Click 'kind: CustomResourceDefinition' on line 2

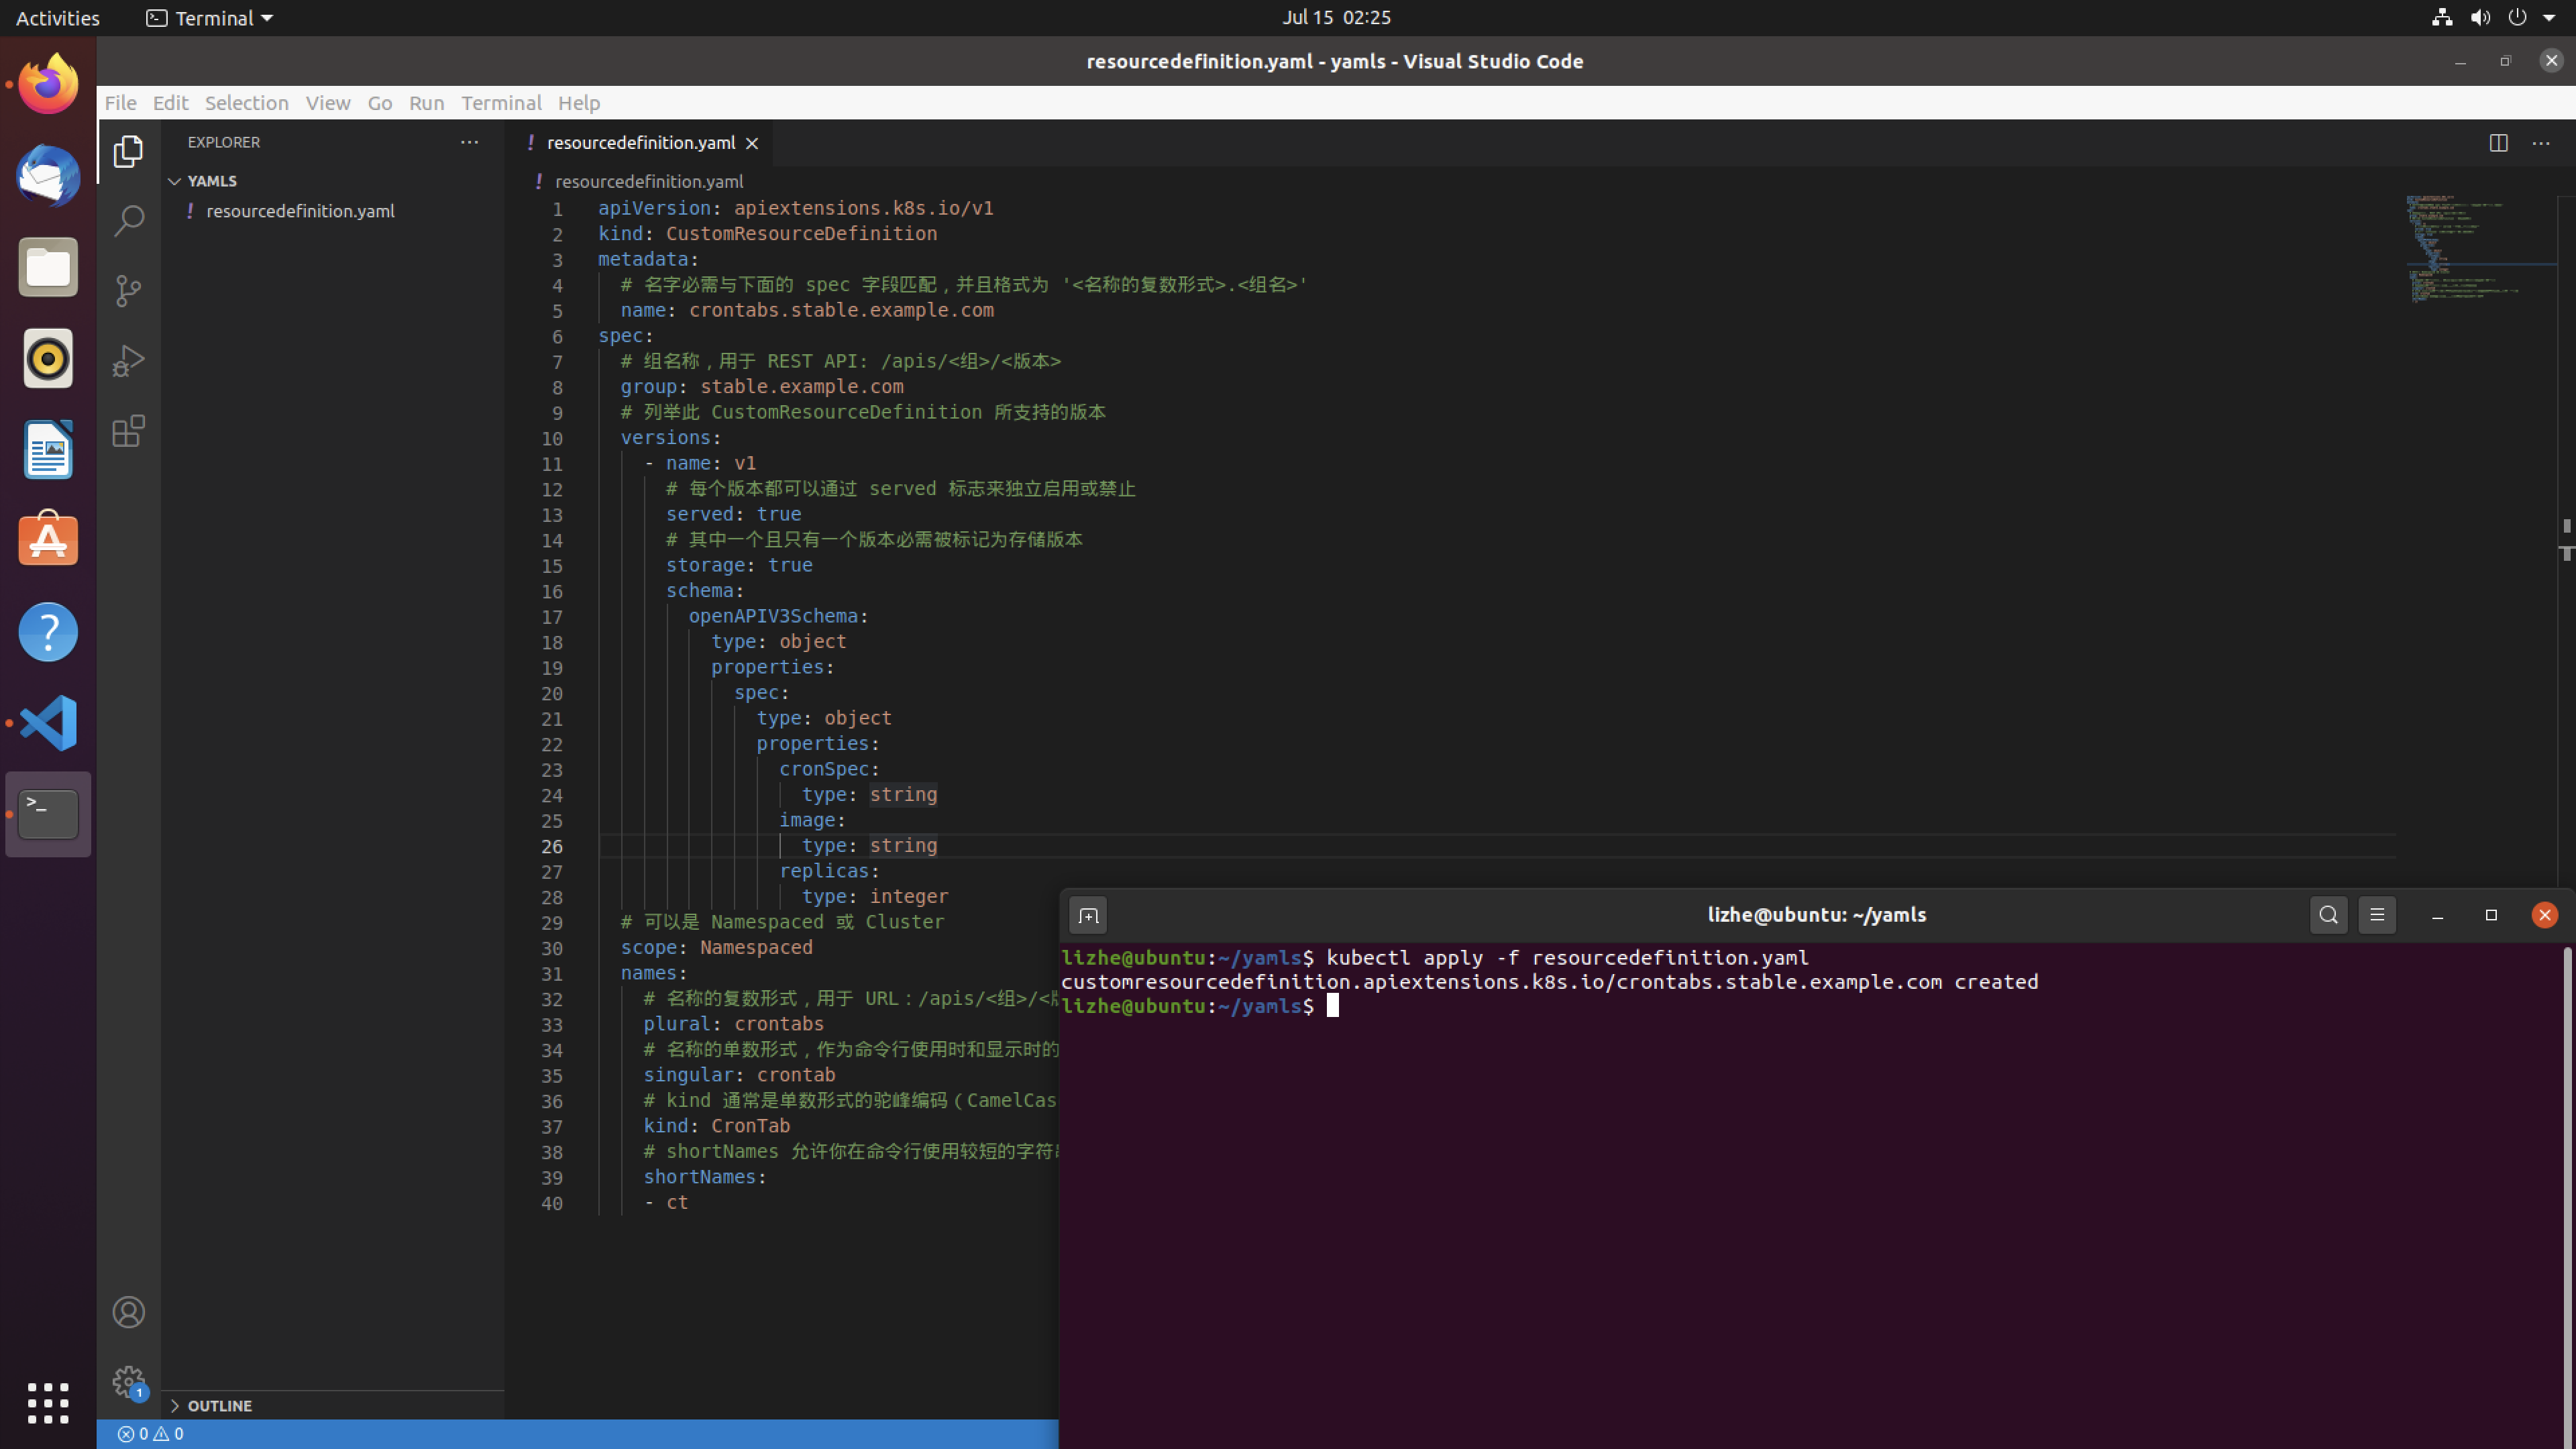coord(767,233)
